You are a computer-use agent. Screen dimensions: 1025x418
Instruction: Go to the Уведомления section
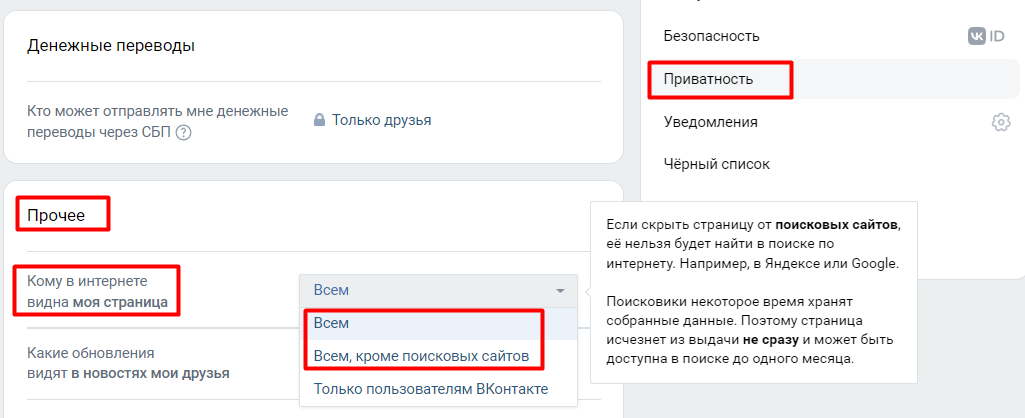[710, 122]
